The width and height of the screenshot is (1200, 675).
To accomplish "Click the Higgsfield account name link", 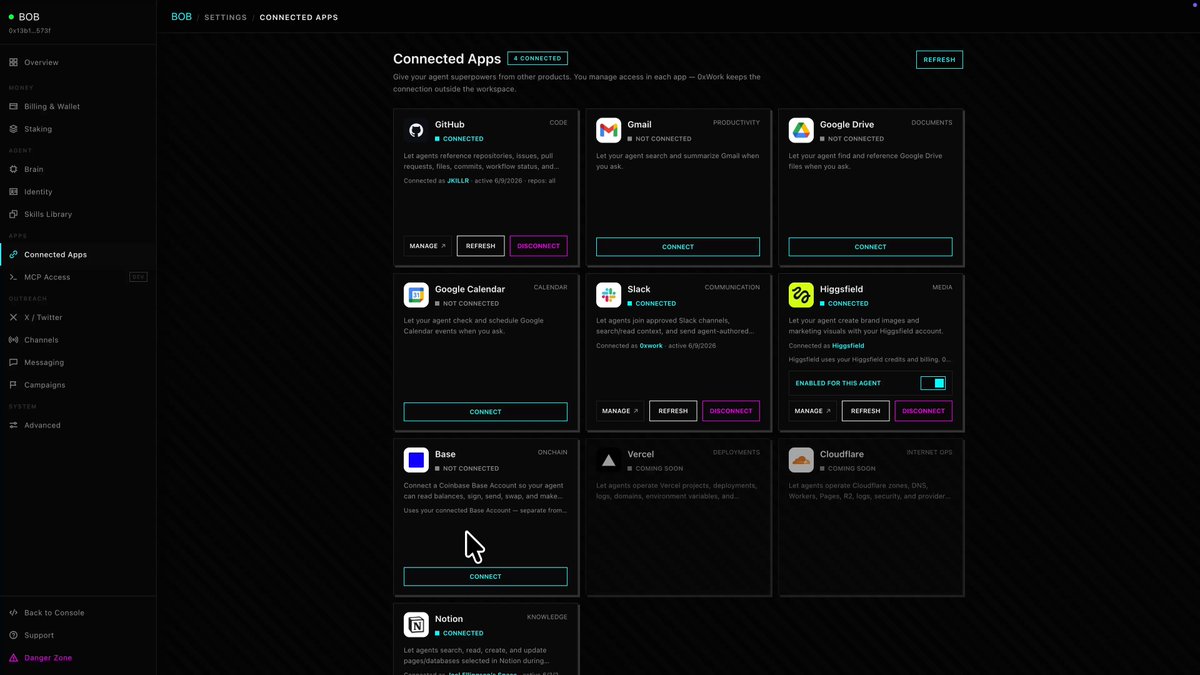I will [848, 346].
